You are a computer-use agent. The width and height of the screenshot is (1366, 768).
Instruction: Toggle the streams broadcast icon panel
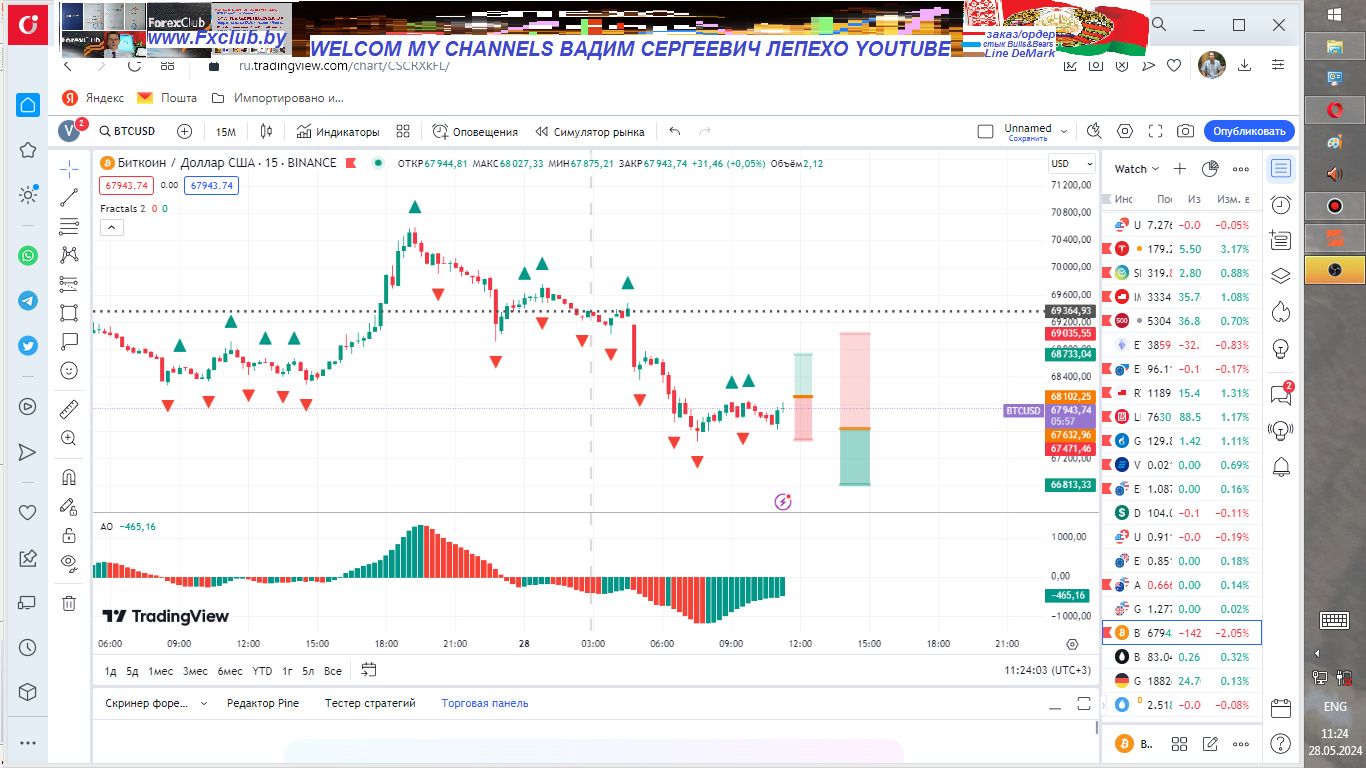tap(1280, 430)
